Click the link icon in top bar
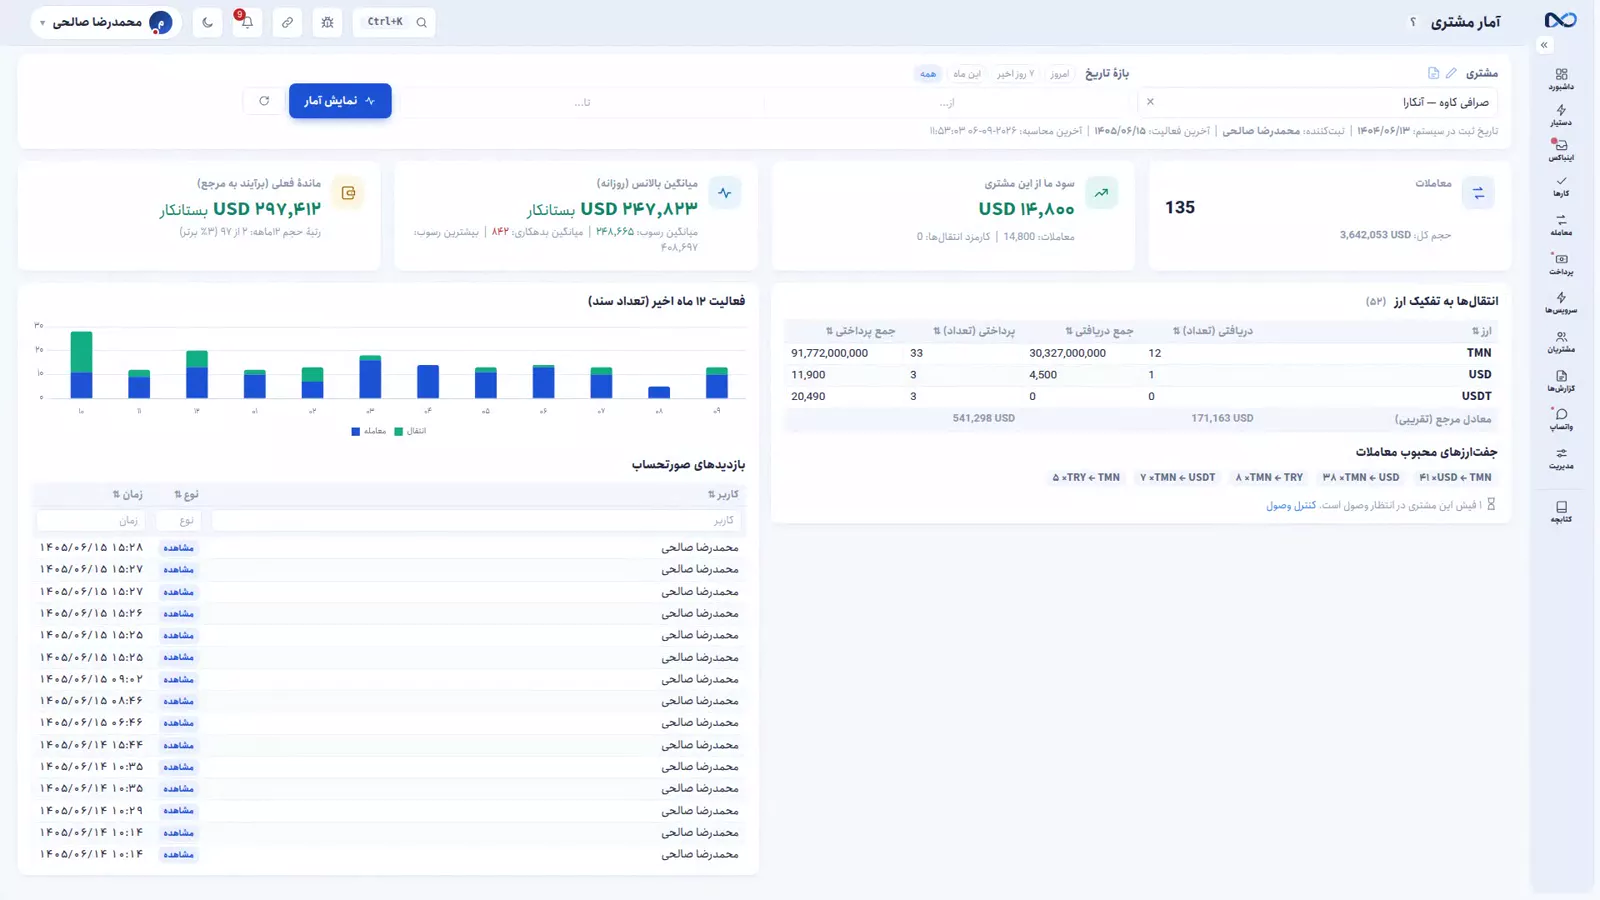The image size is (1600, 900). pyautogui.click(x=287, y=22)
